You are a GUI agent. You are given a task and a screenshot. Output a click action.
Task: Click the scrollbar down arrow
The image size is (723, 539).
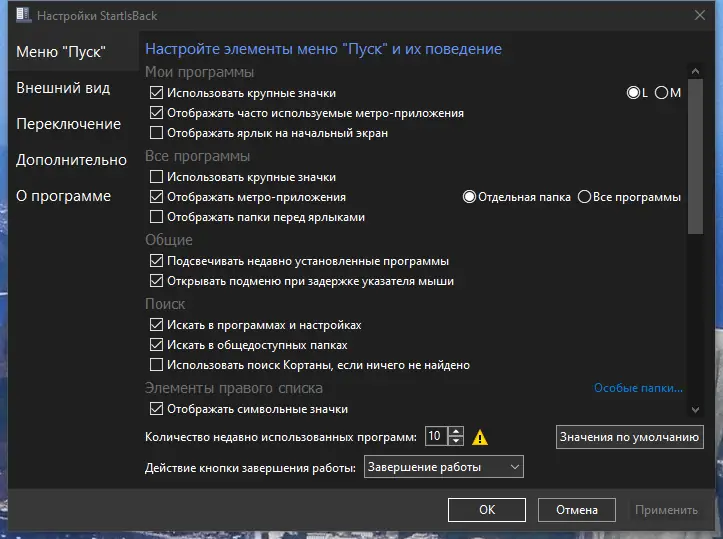tap(695, 409)
